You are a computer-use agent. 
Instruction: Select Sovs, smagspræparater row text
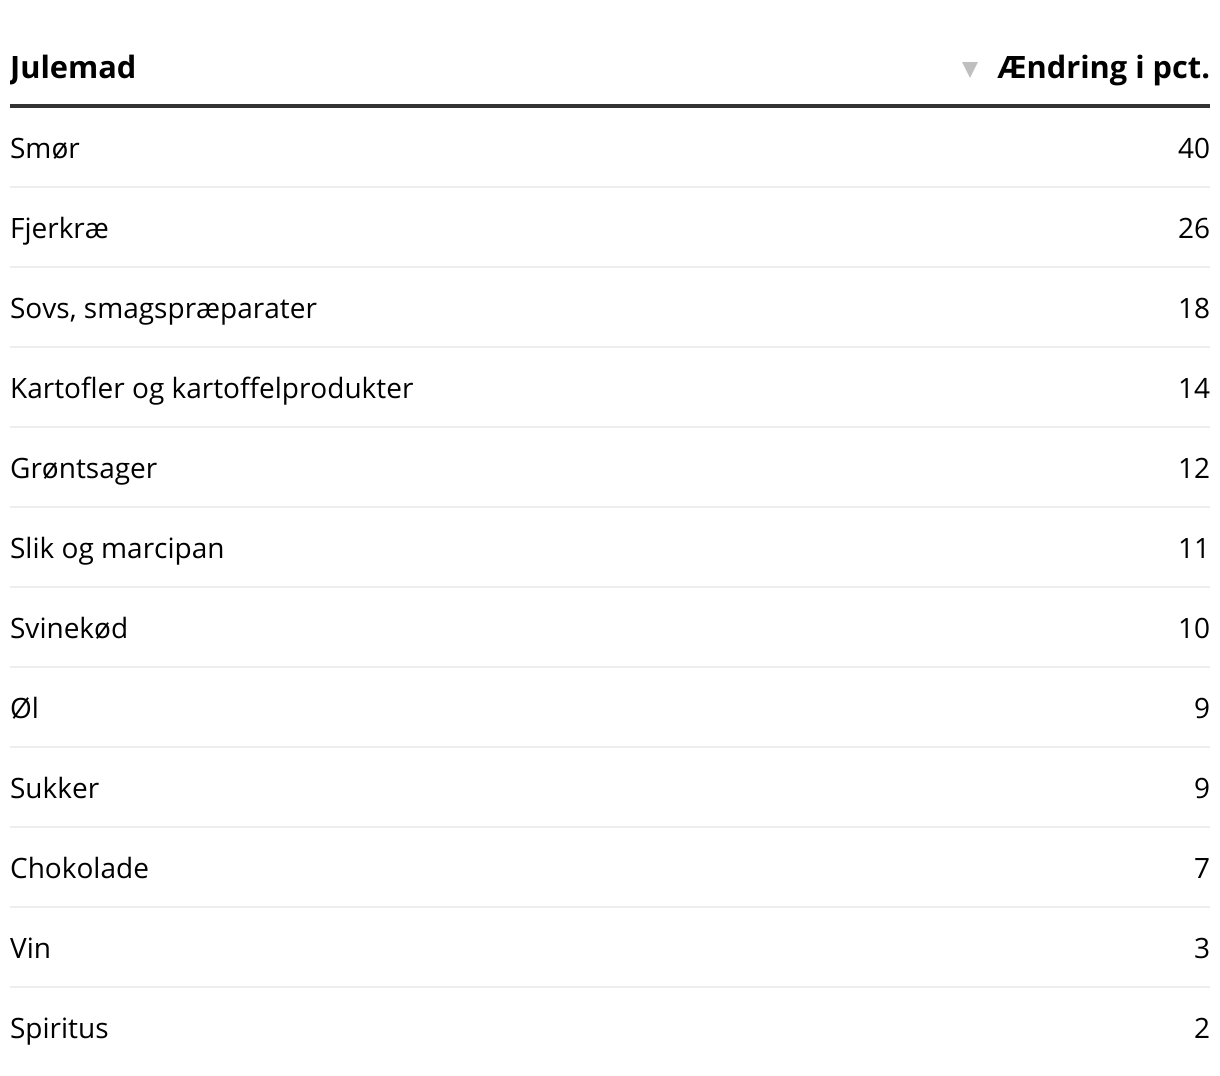pos(163,308)
